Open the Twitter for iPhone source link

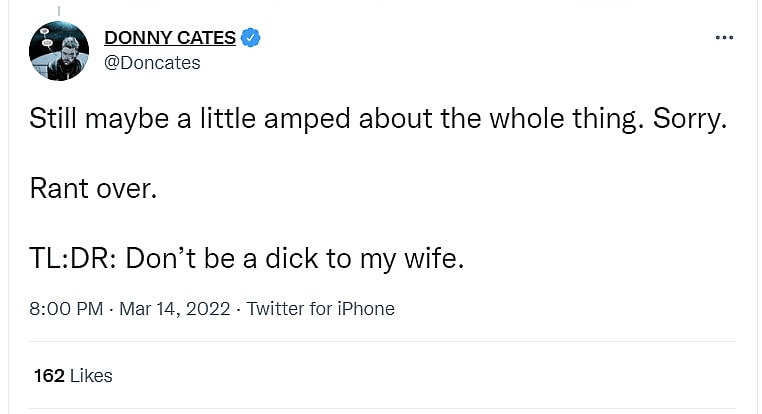pyautogui.click(x=320, y=308)
